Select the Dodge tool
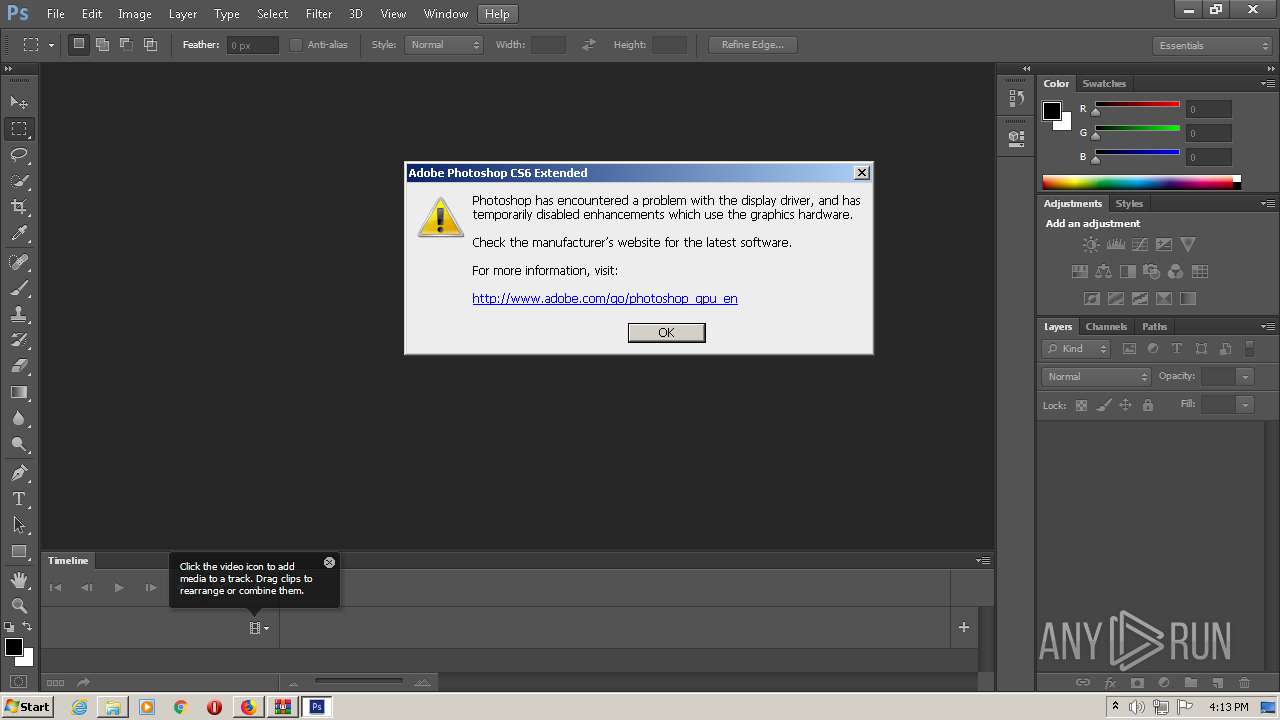The image size is (1280, 720). (x=19, y=444)
